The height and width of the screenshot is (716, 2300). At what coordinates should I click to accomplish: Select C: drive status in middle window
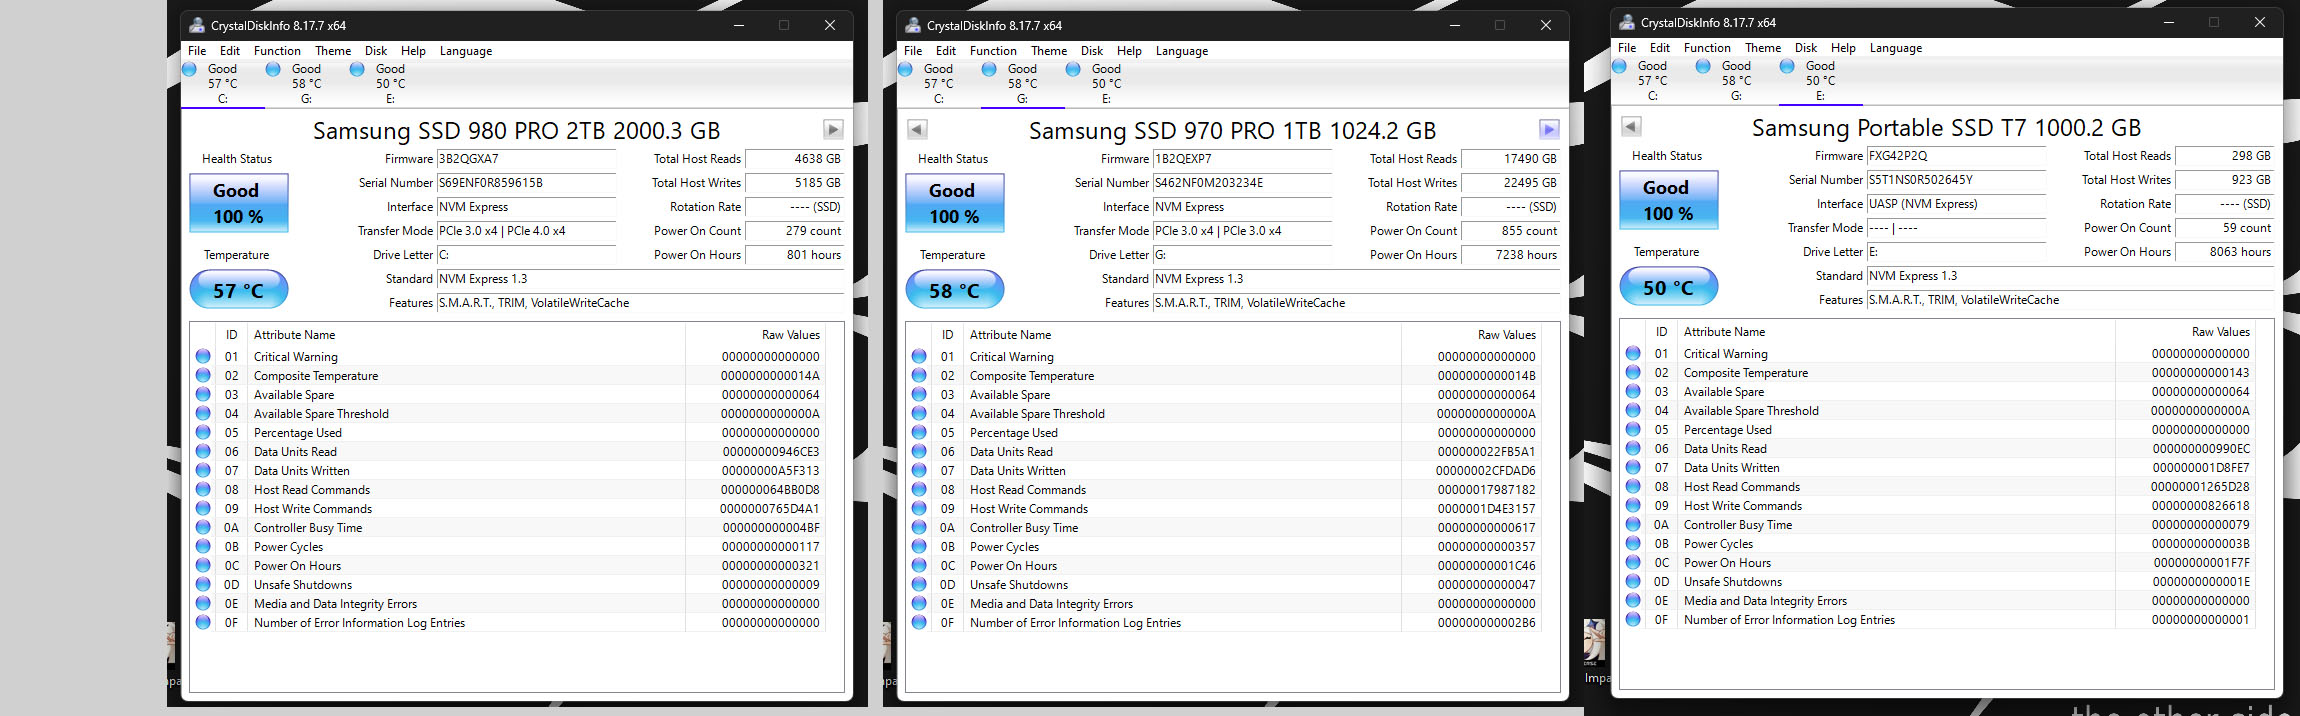[938, 84]
